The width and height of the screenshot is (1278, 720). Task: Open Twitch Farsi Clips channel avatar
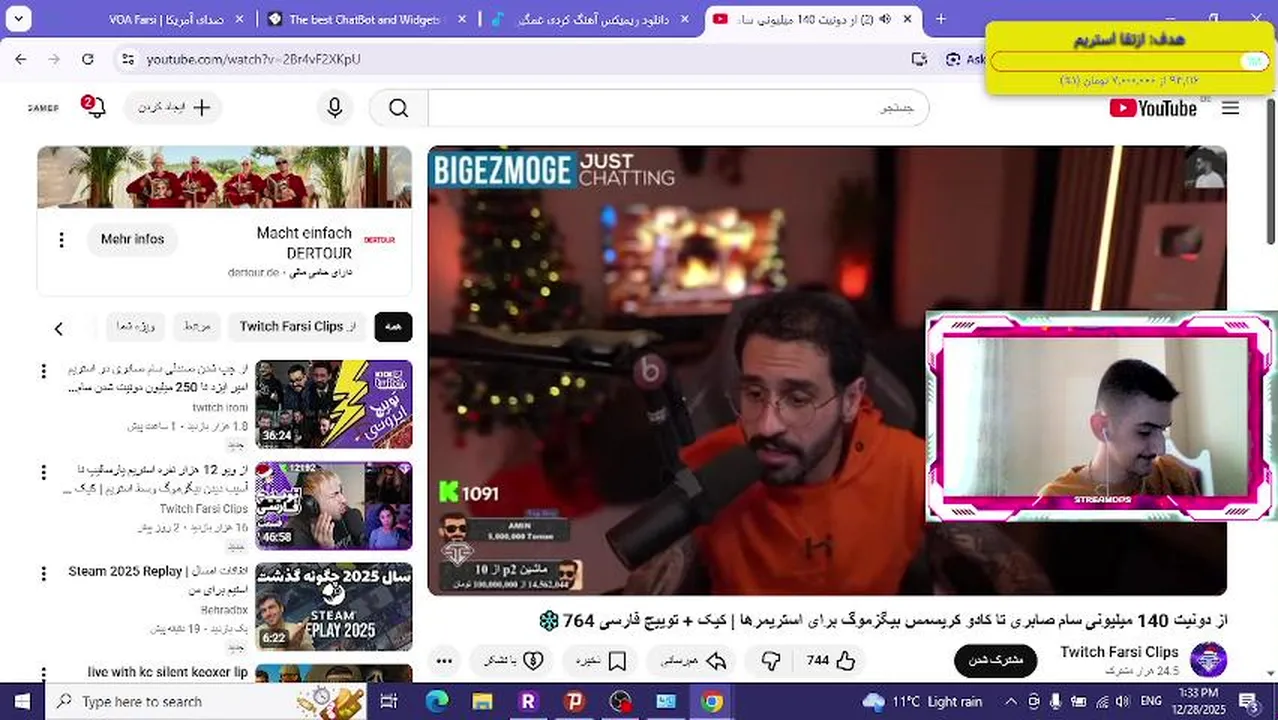coord(1208,660)
